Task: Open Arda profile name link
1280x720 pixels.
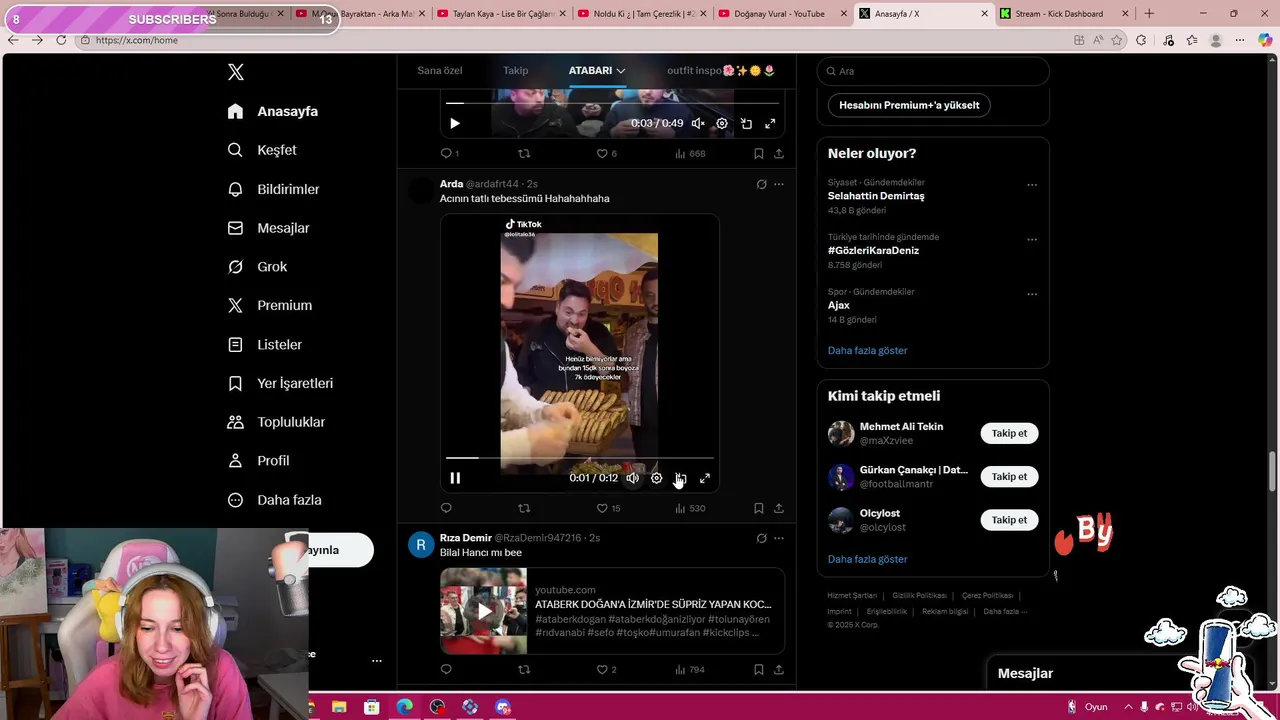Action: tap(451, 184)
